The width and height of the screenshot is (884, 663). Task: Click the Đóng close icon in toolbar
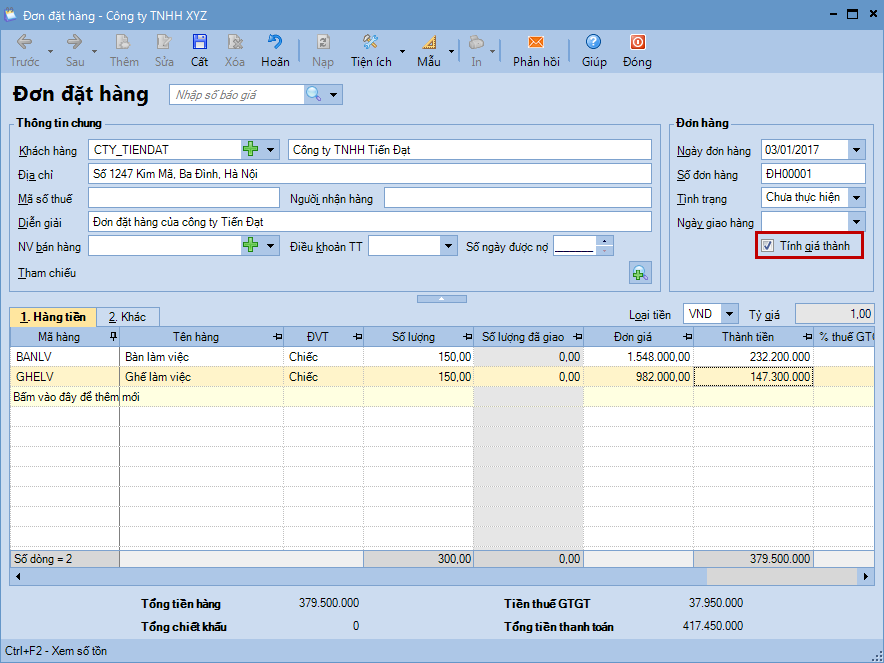pyautogui.click(x=637, y=43)
